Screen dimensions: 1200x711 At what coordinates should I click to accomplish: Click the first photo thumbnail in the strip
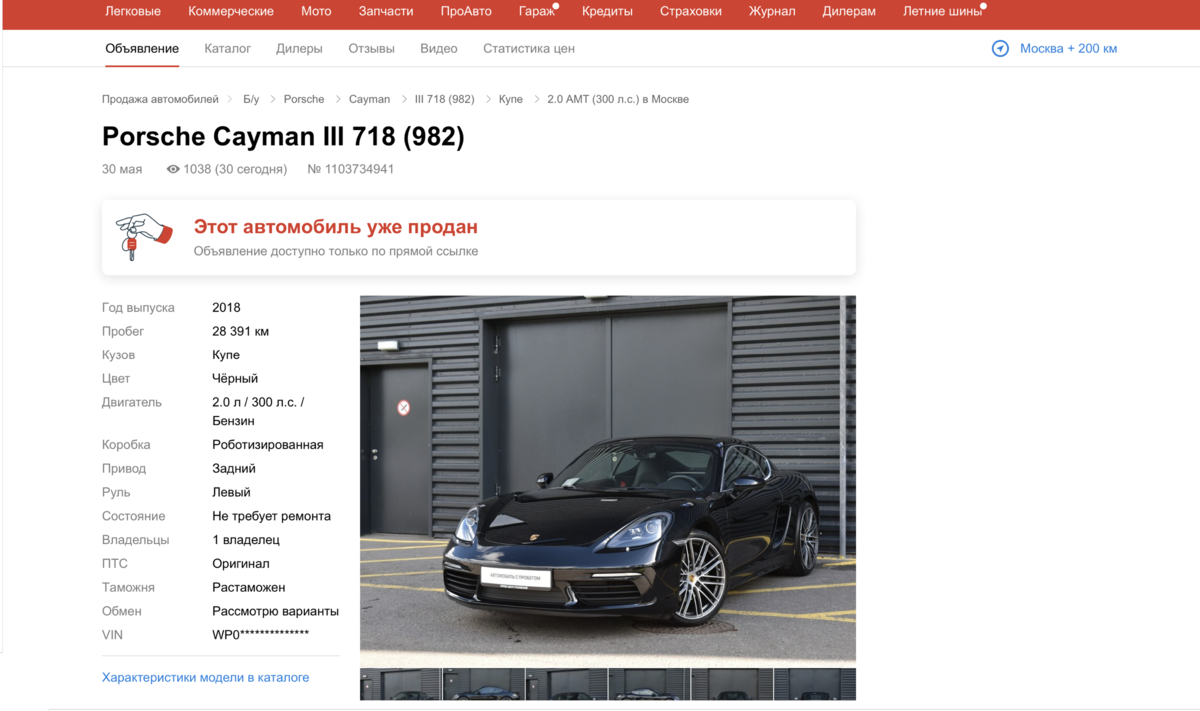[x=399, y=685]
